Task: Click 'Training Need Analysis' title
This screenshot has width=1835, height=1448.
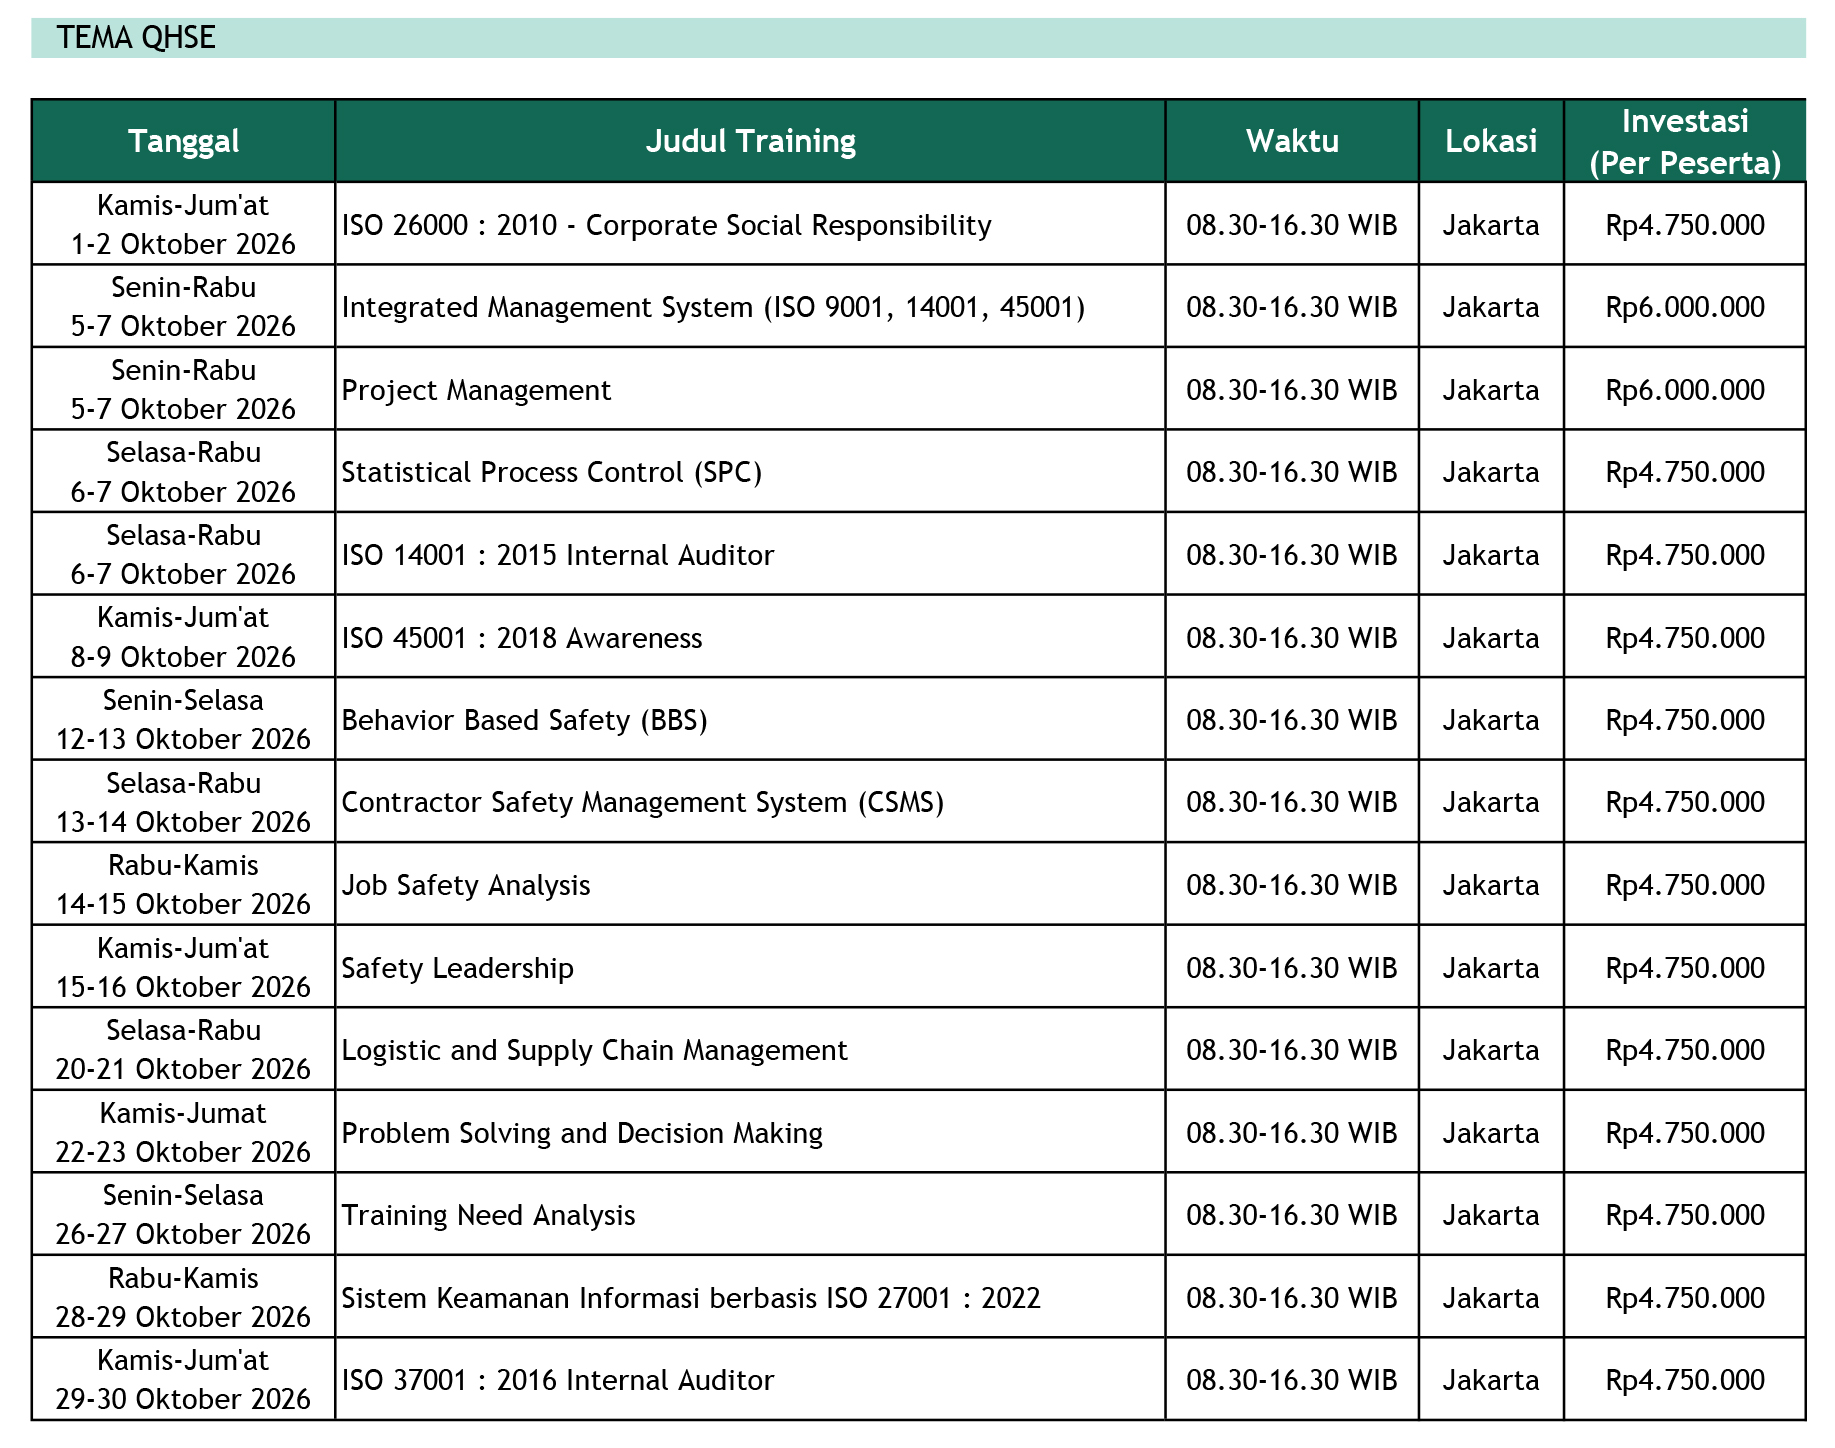Action: pos(489,1215)
